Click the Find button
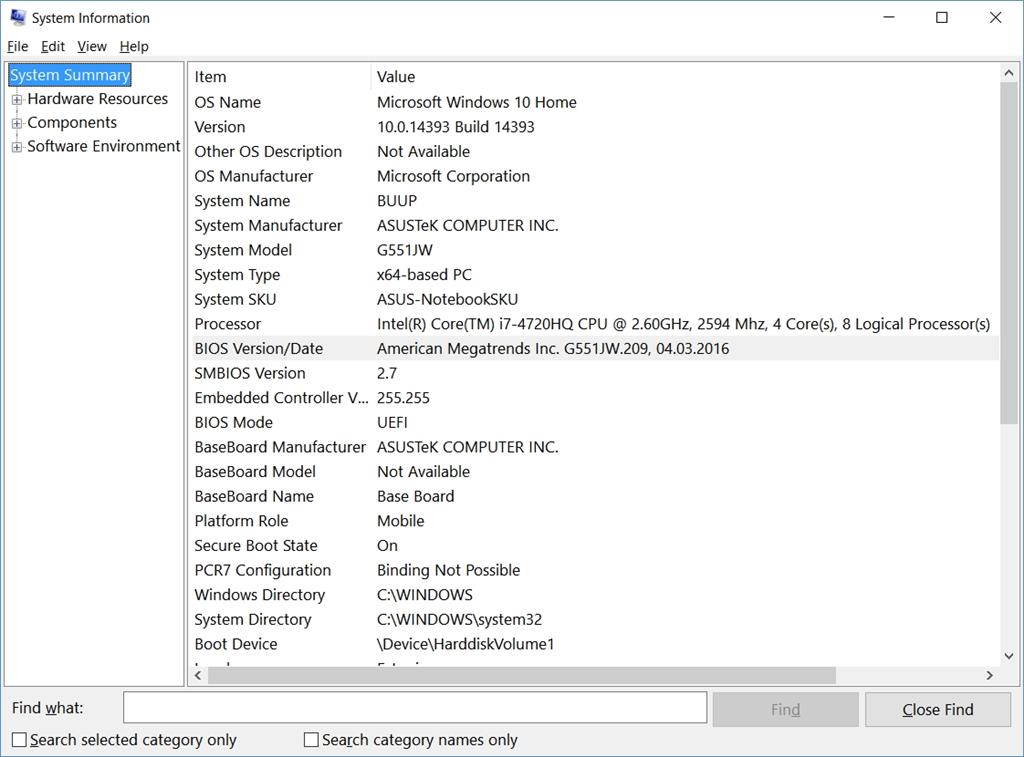This screenshot has width=1024, height=757. (785, 709)
